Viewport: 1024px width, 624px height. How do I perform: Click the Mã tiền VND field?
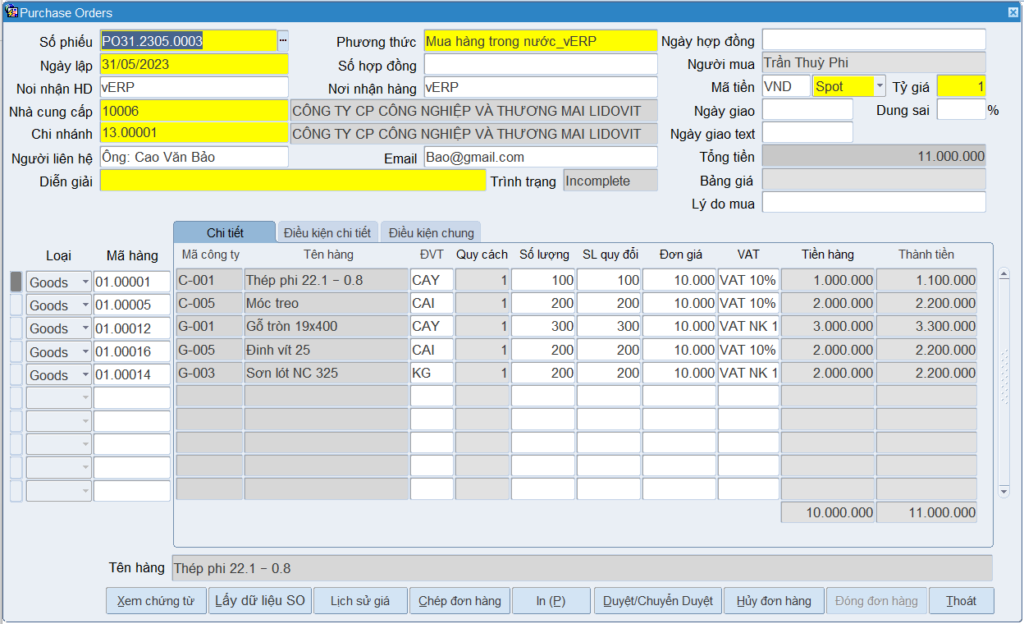(786, 86)
